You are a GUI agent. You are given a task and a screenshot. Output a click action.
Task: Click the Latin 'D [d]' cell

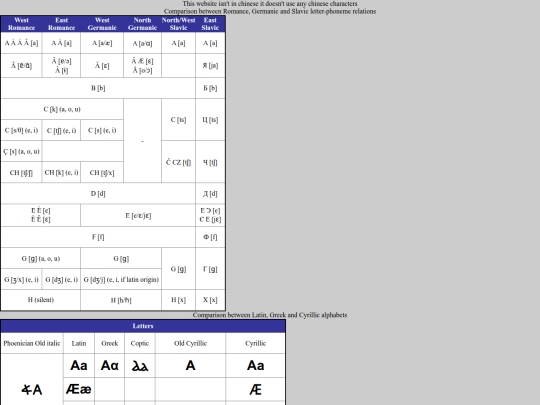click(98, 194)
